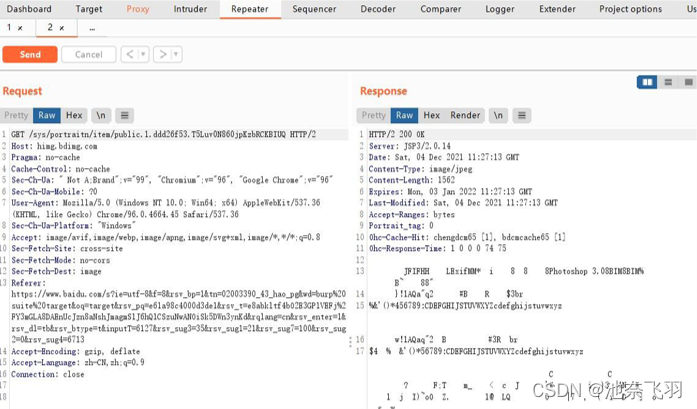Close Repeater request tab 1
Viewport: 697px width, 409px height.
pos(20,28)
